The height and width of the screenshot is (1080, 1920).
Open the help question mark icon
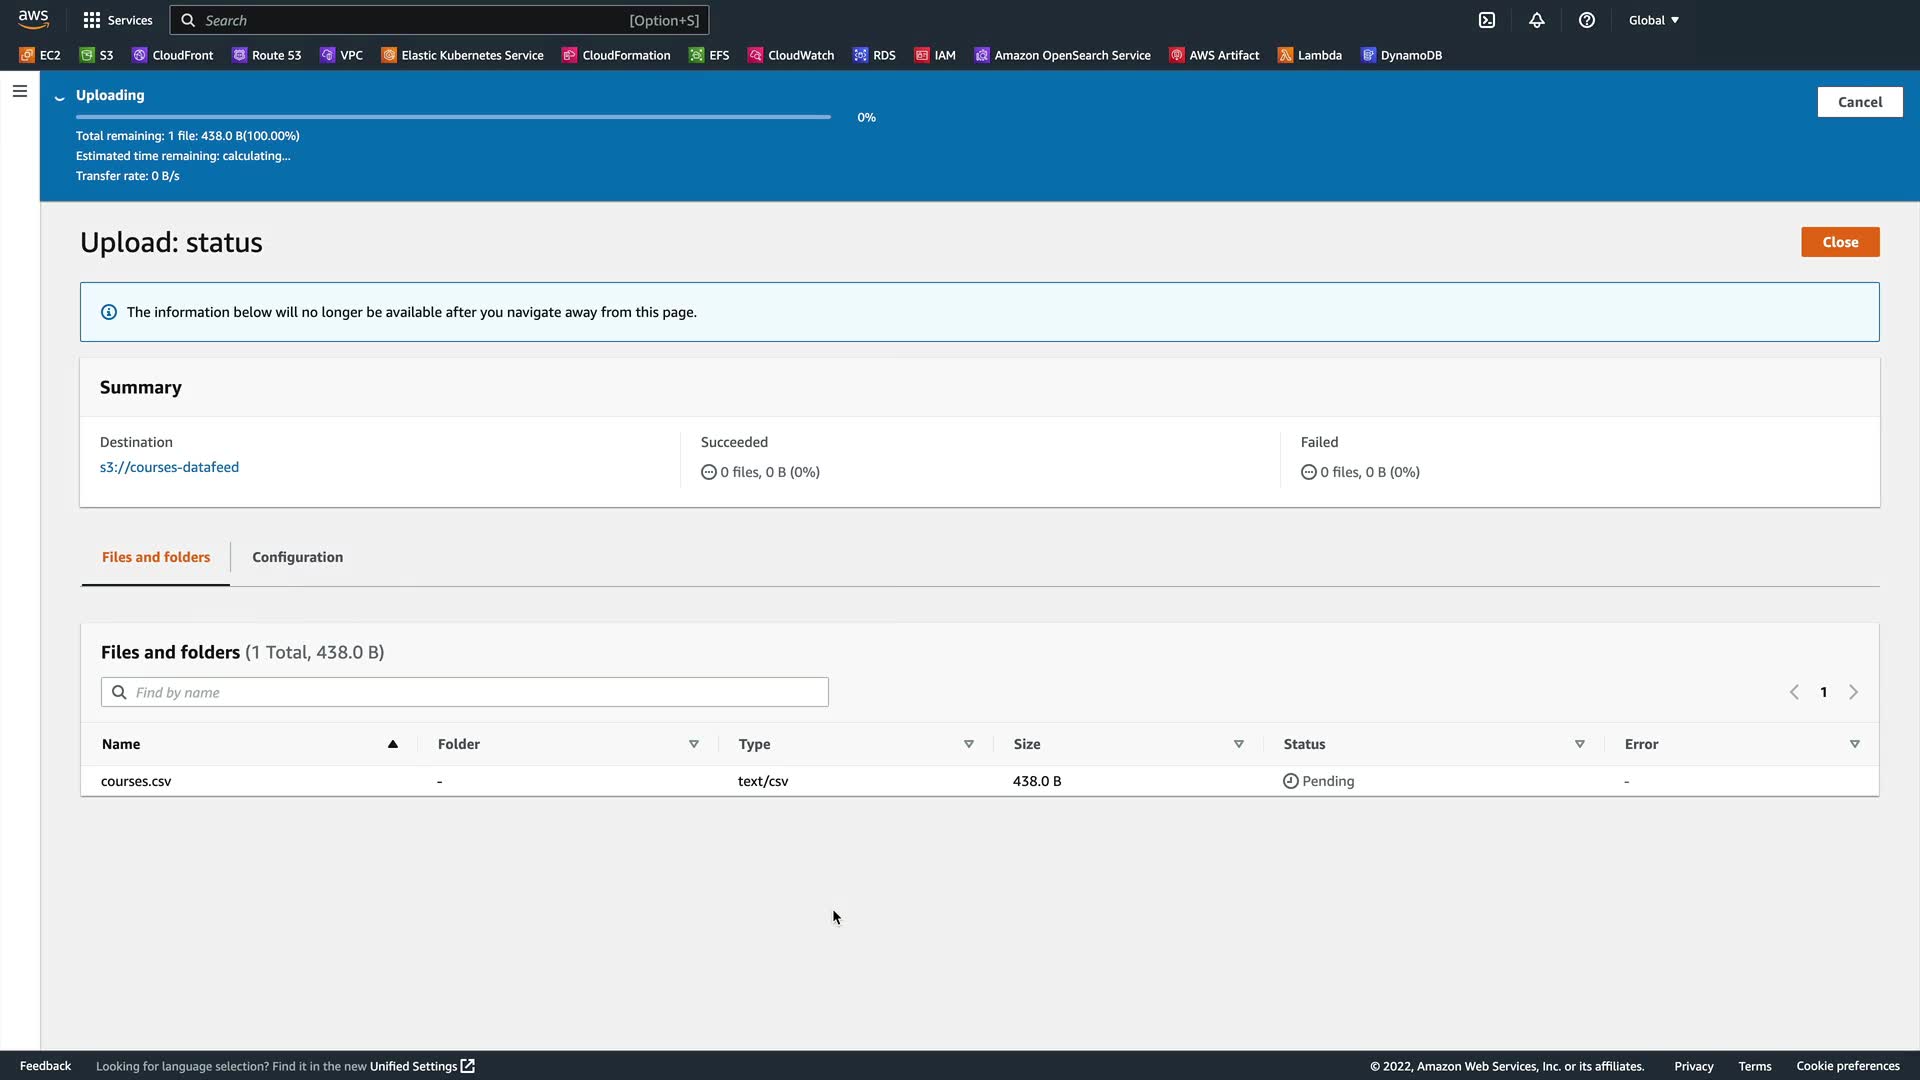coord(1587,20)
